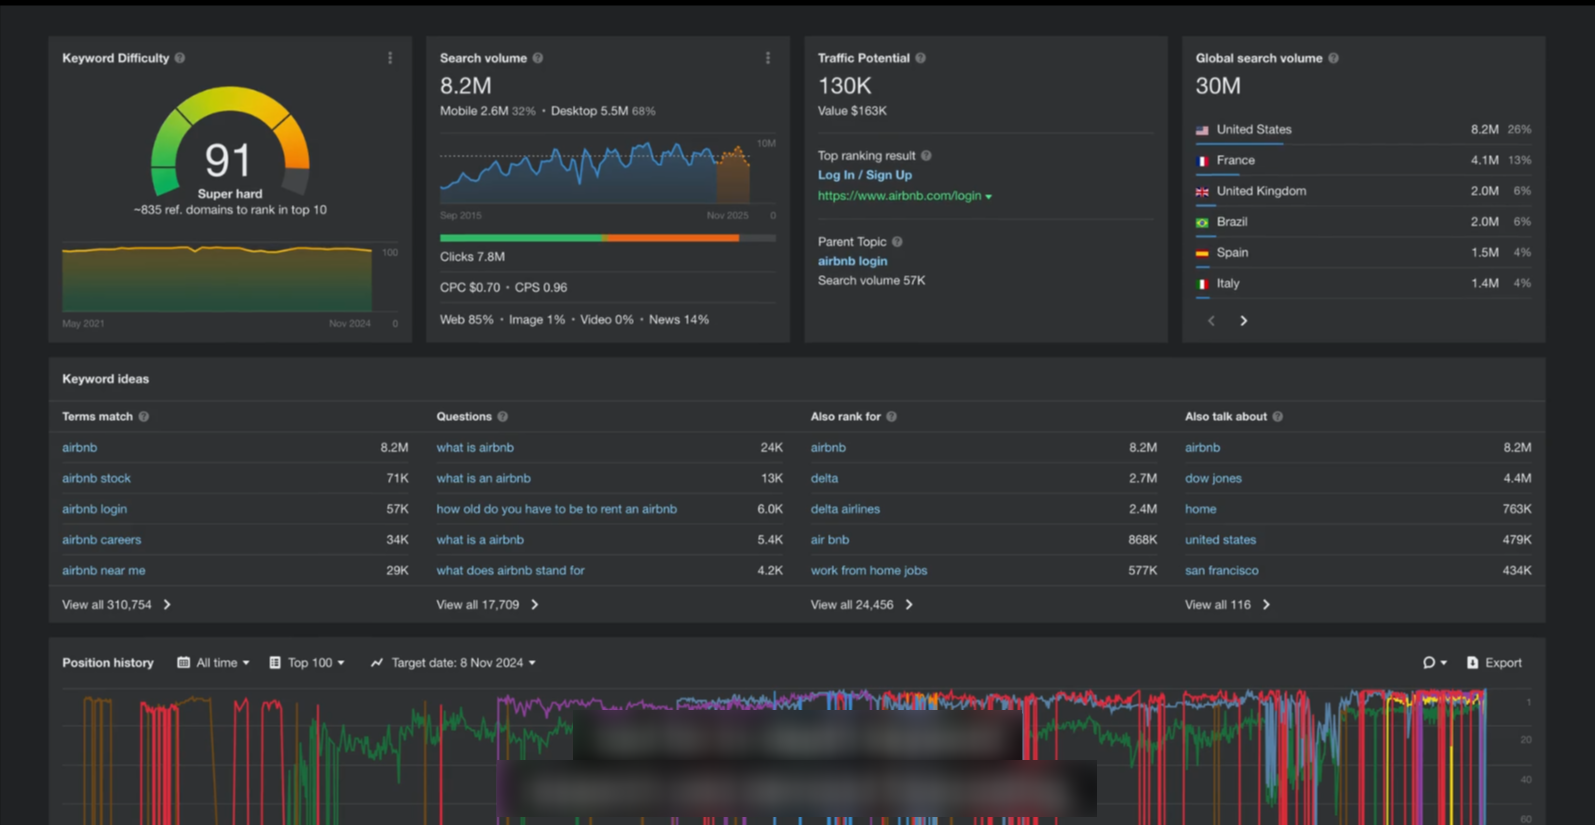Open Top ranking result help icon
The height and width of the screenshot is (825, 1595).
coord(926,156)
